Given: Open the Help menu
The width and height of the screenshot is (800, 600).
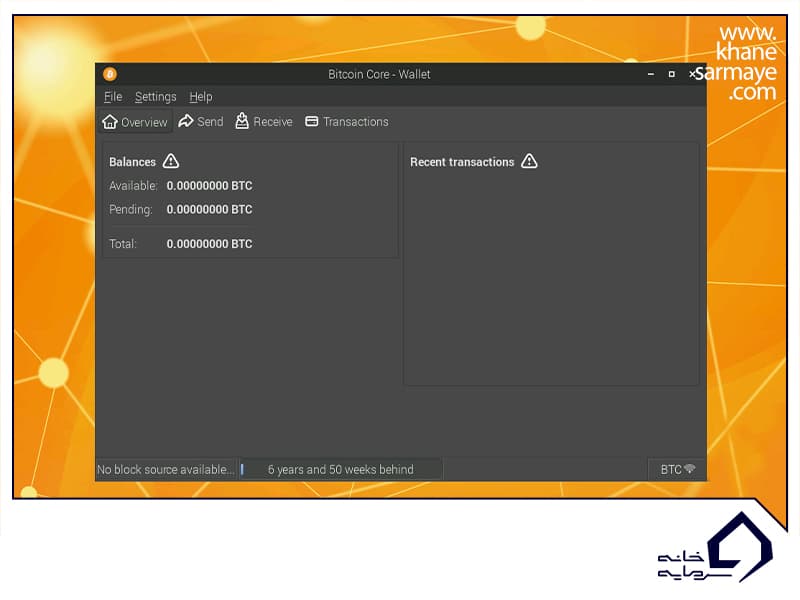Looking at the screenshot, I should click(x=201, y=97).
